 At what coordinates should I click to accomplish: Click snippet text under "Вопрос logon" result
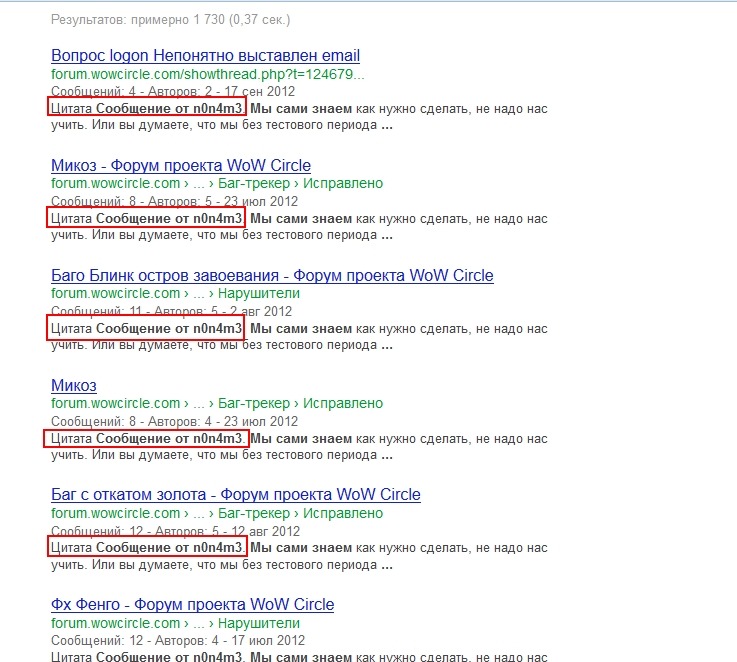(x=299, y=117)
